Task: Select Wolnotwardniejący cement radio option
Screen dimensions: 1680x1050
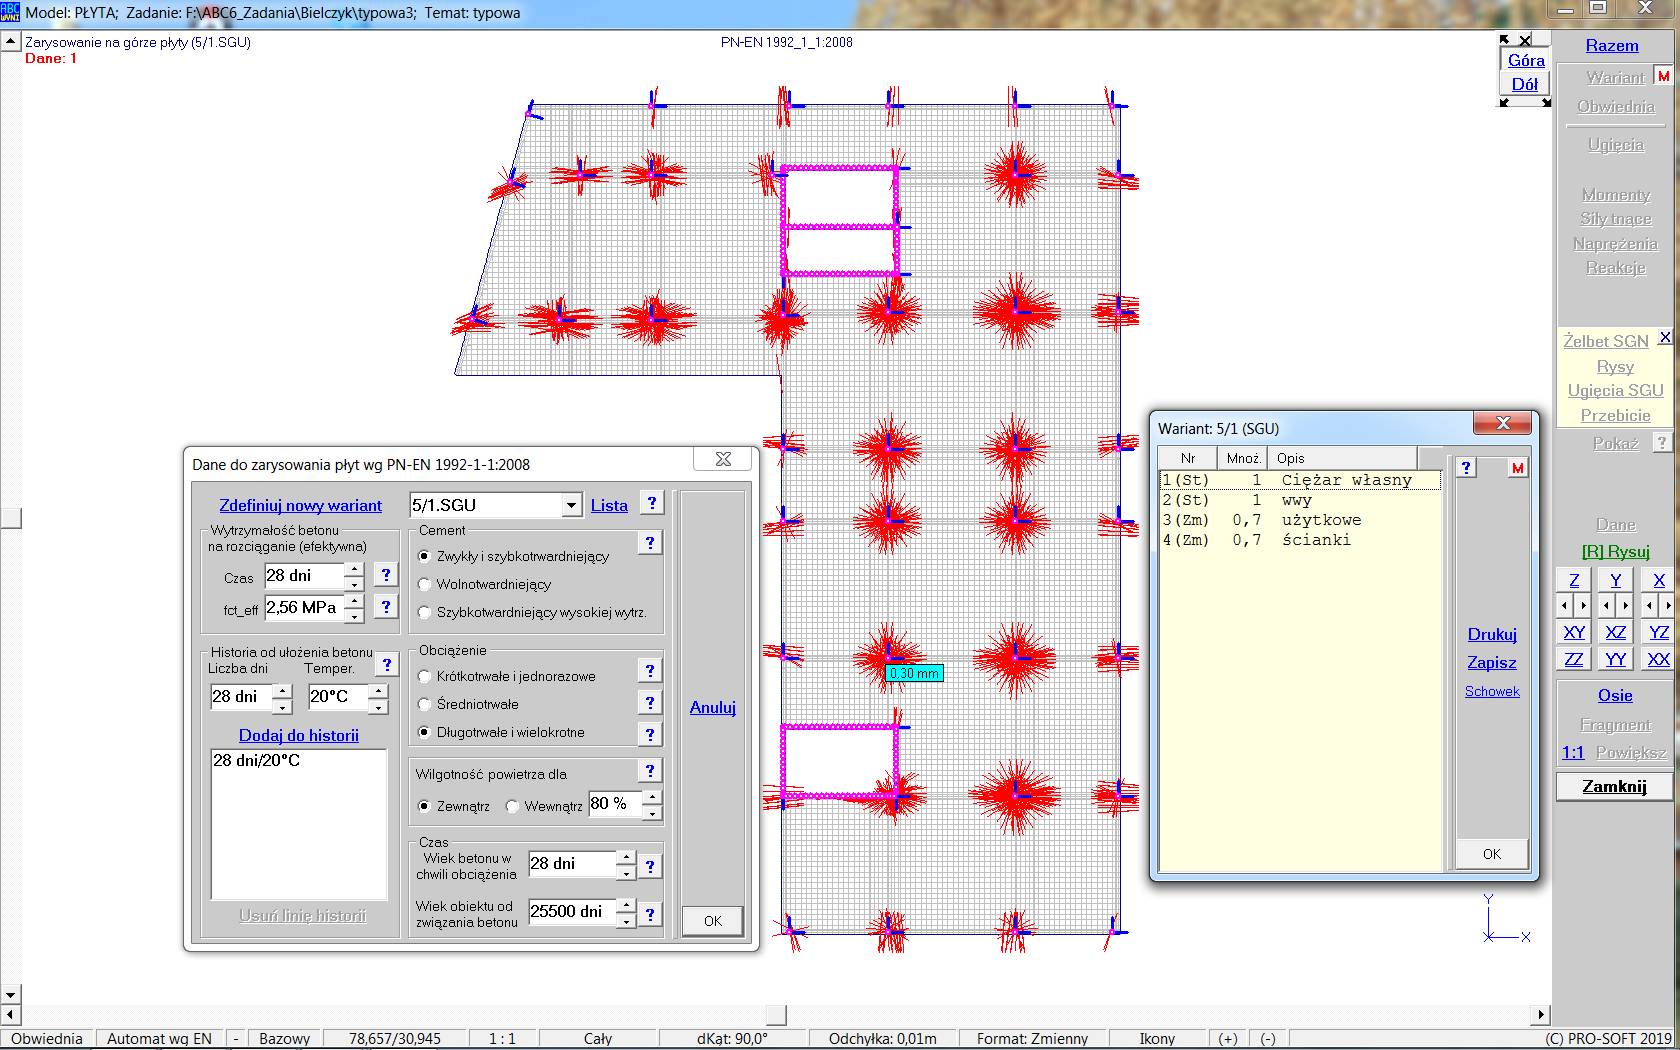Action: pos(425,585)
